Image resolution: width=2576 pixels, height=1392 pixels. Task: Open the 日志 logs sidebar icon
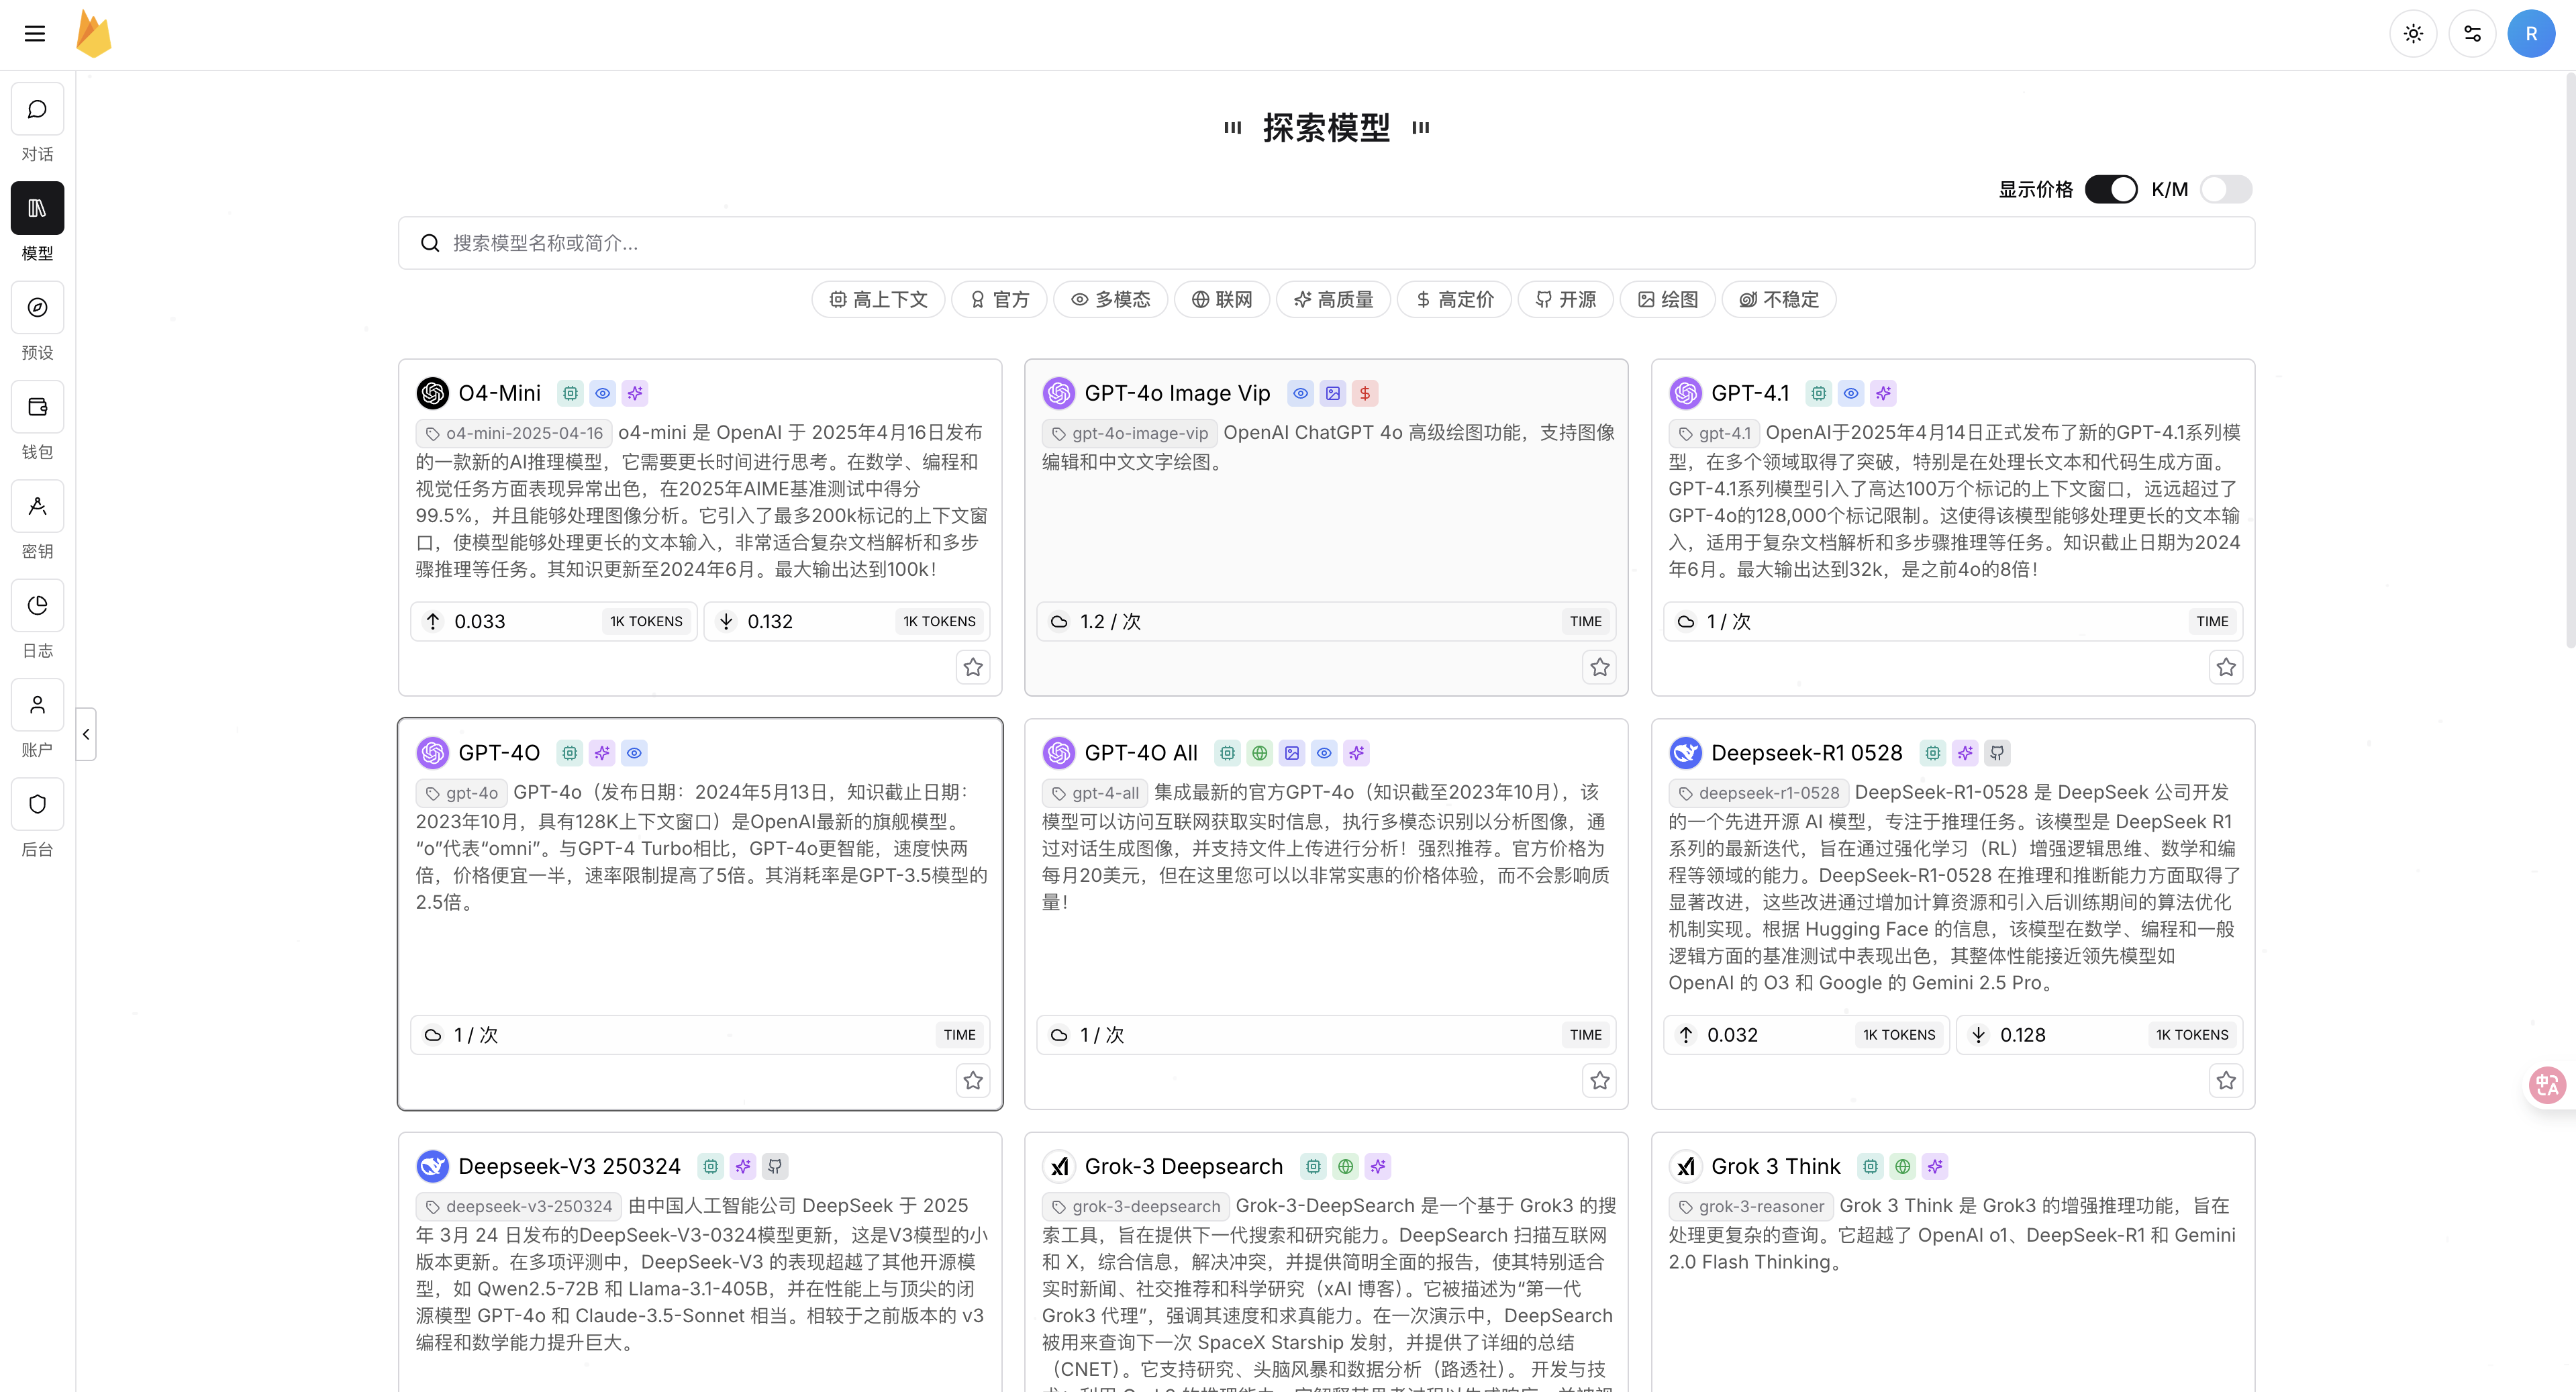click(x=37, y=605)
